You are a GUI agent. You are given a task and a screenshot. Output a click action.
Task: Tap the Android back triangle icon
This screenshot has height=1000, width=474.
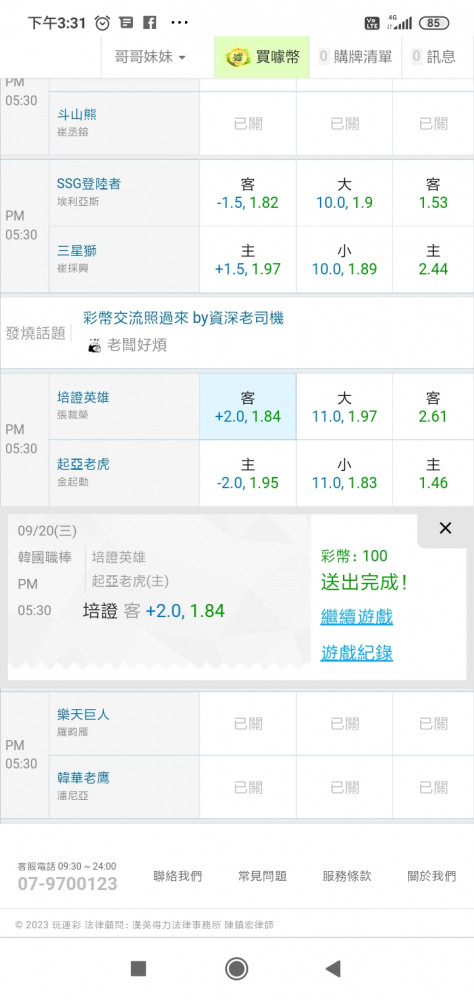[333, 969]
